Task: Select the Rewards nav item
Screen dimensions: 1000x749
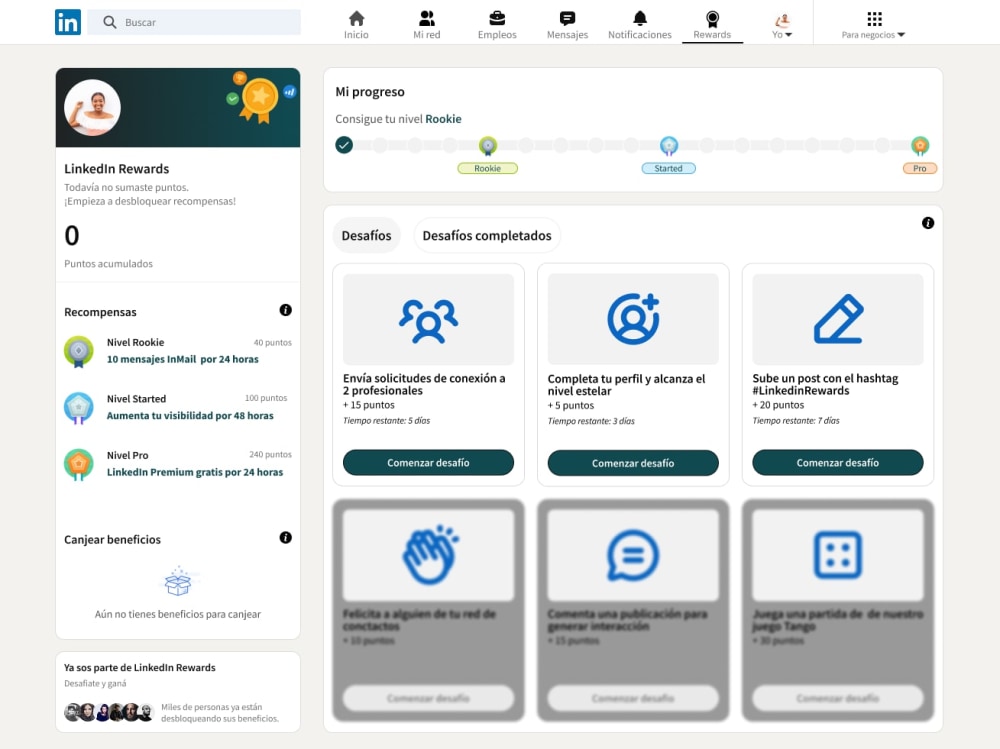Action: click(x=712, y=25)
